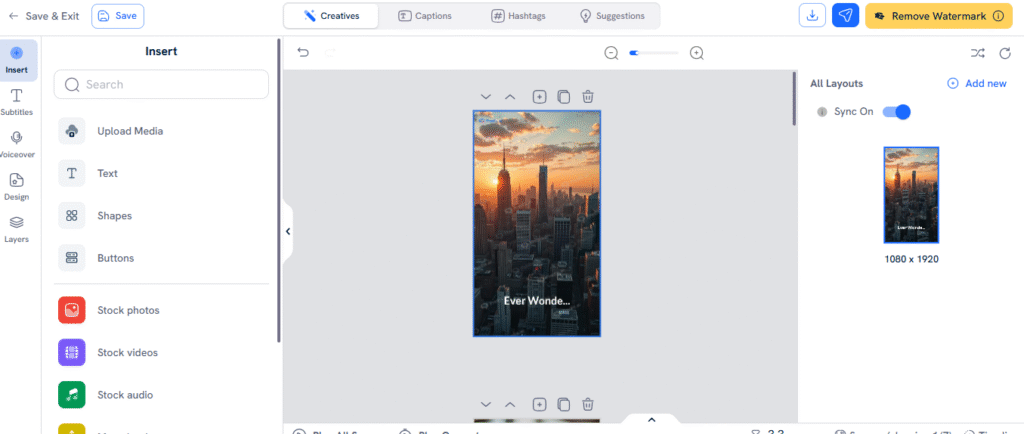Select the 1080 x 1920 layout thumbnail

click(x=911, y=195)
